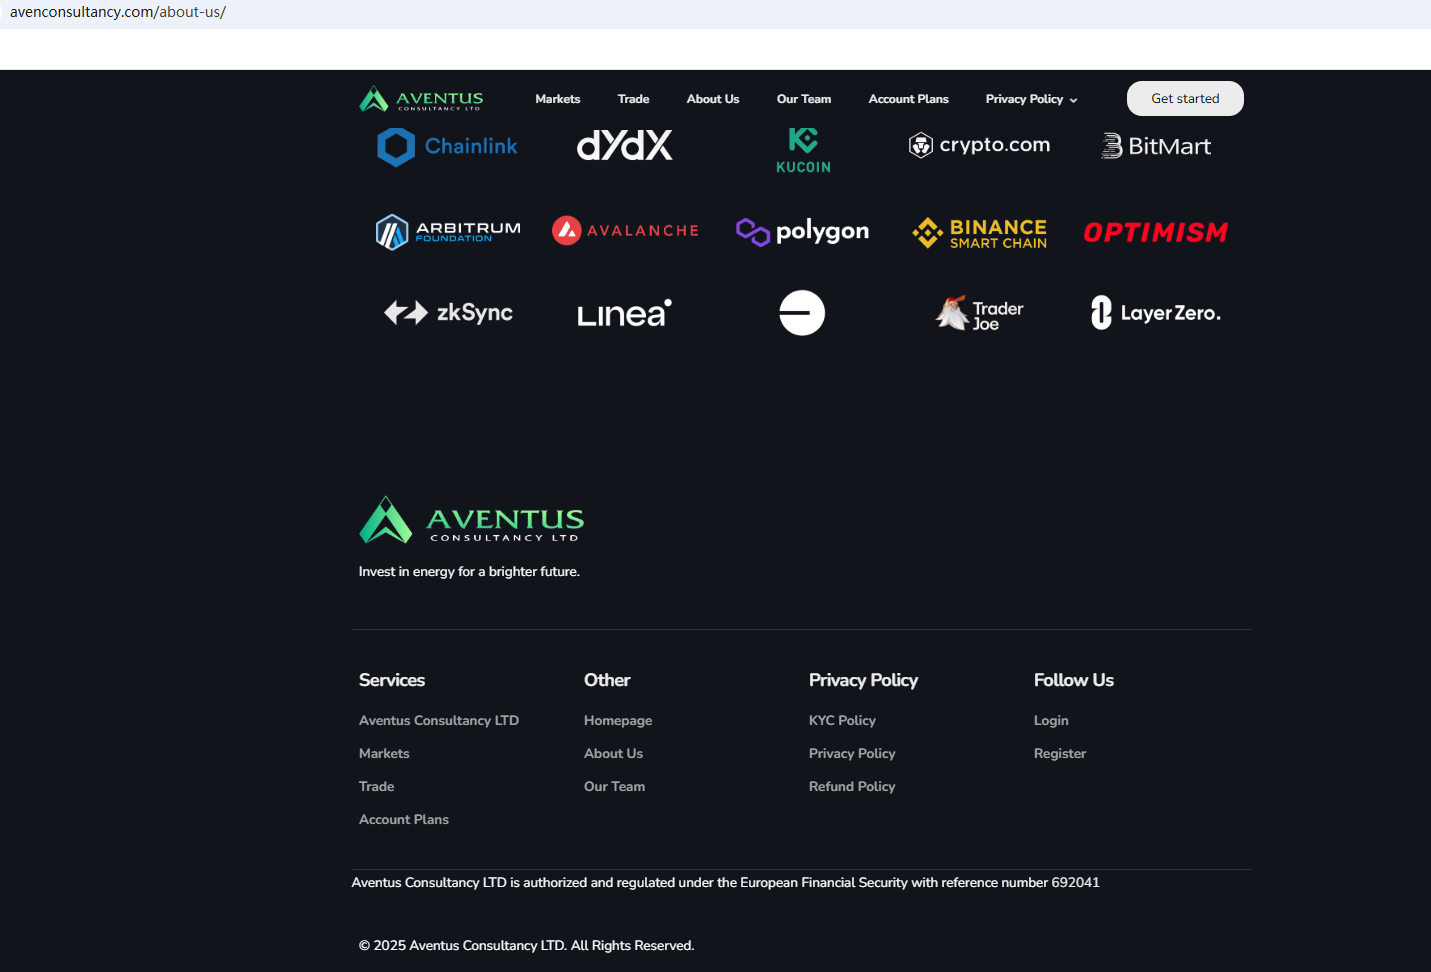Open the Trade link under Services
Viewport: 1431px width, 972px height.
[376, 786]
